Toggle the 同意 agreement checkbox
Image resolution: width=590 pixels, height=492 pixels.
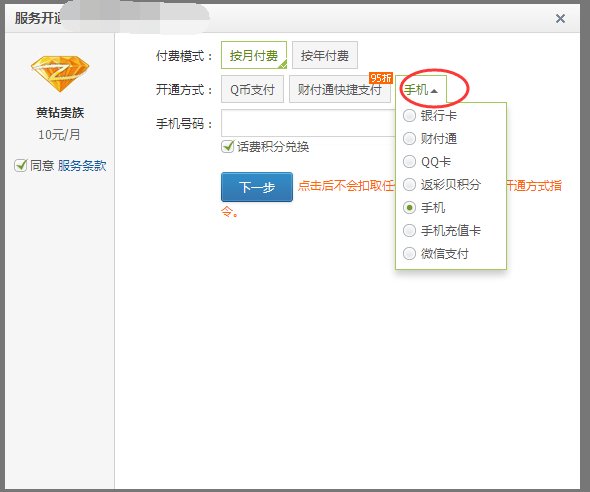tap(20, 165)
